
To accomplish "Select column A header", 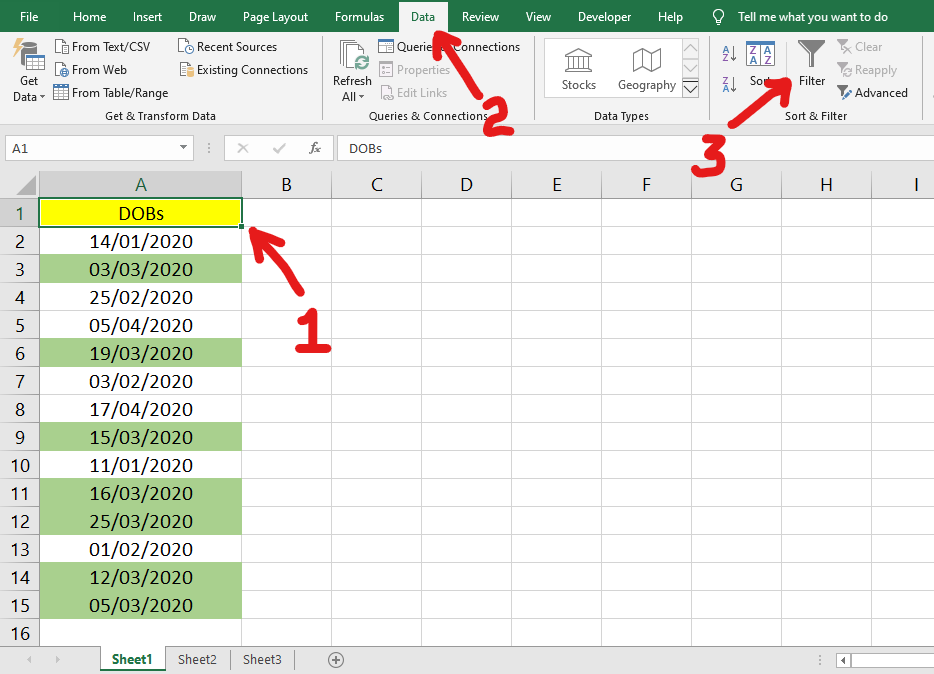I will 141,185.
